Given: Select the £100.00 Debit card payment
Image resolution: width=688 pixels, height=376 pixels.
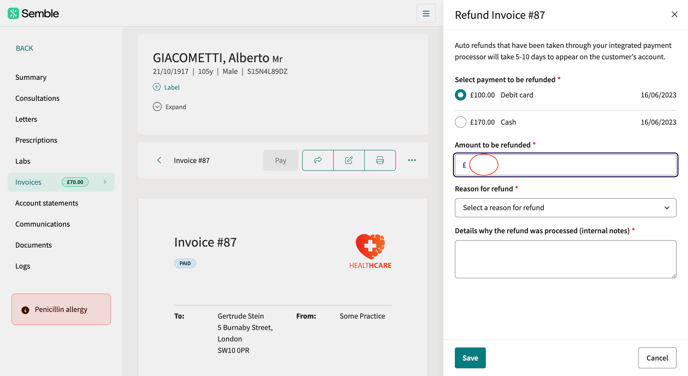Looking at the screenshot, I should click(x=460, y=95).
